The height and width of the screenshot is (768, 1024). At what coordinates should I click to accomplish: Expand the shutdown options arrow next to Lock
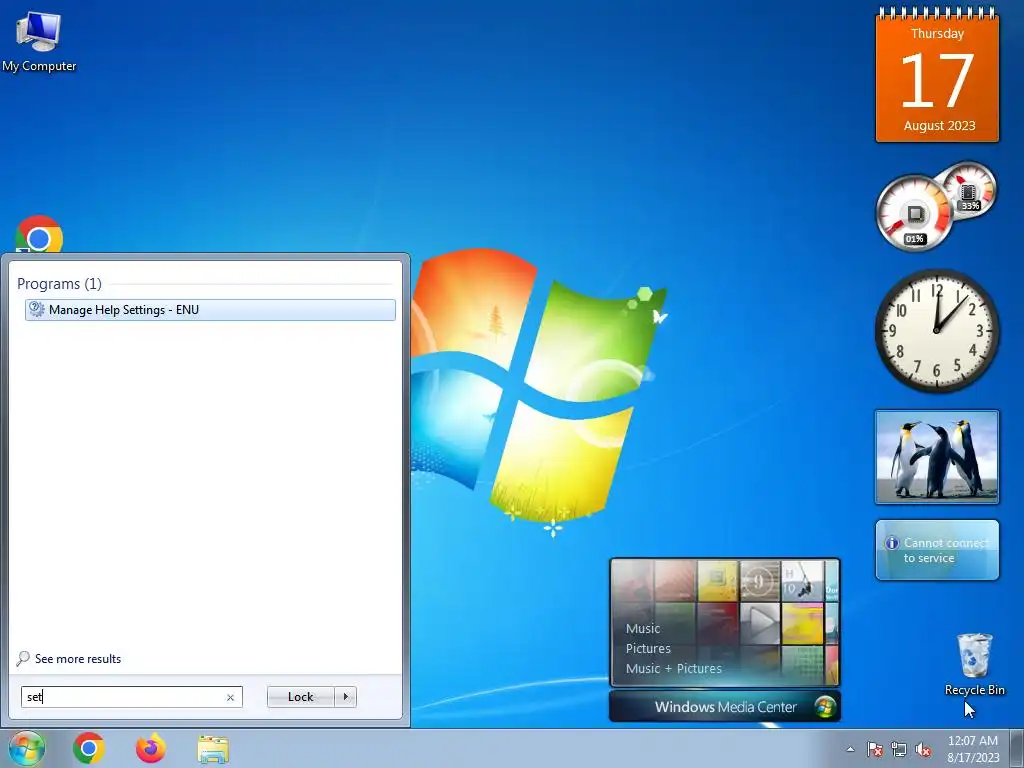tap(345, 697)
